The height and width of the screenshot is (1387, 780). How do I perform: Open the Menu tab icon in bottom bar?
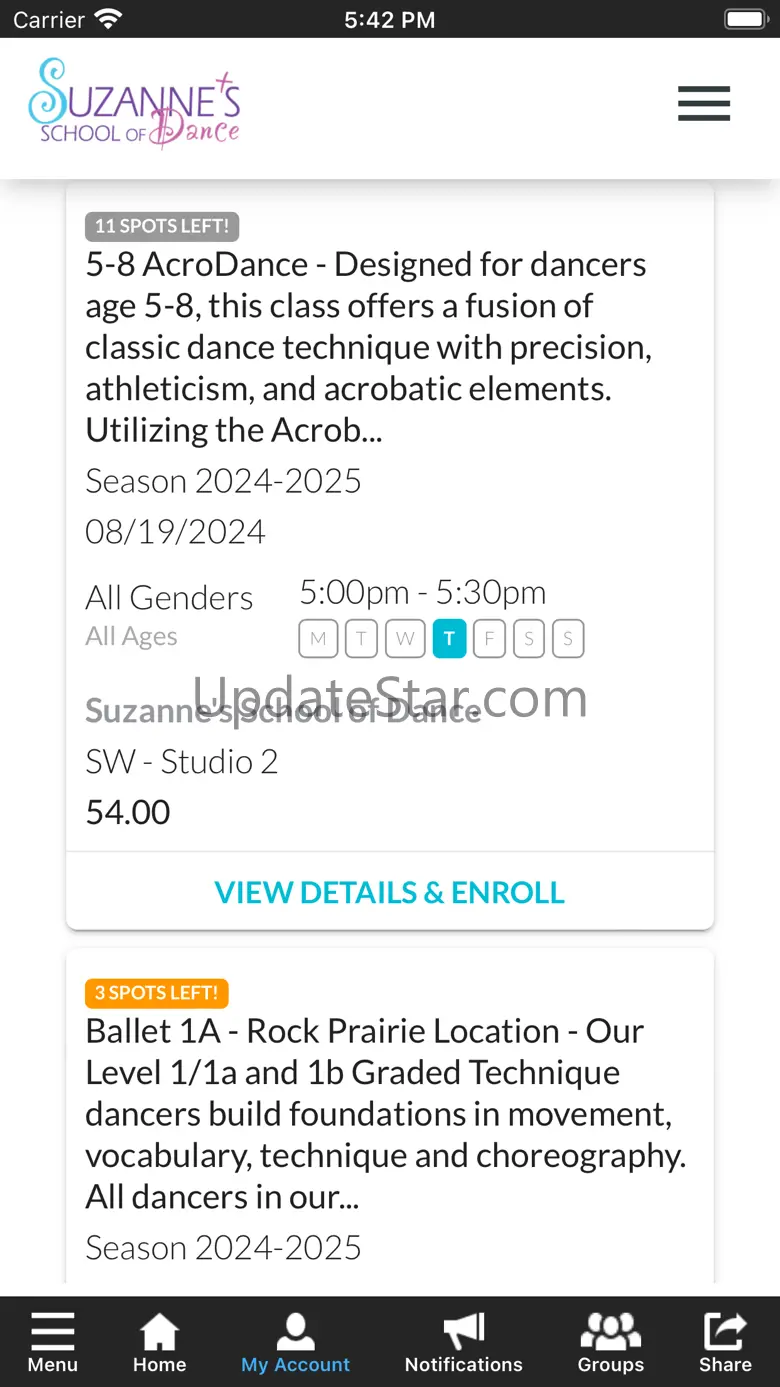[x=52, y=1342]
